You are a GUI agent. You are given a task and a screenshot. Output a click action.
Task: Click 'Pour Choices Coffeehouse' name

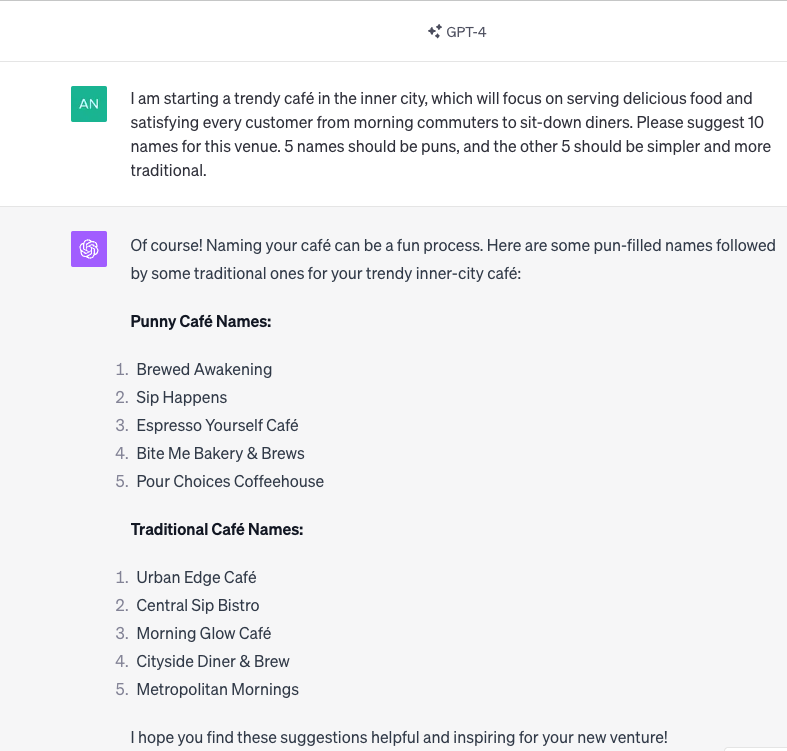coord(230,481)
